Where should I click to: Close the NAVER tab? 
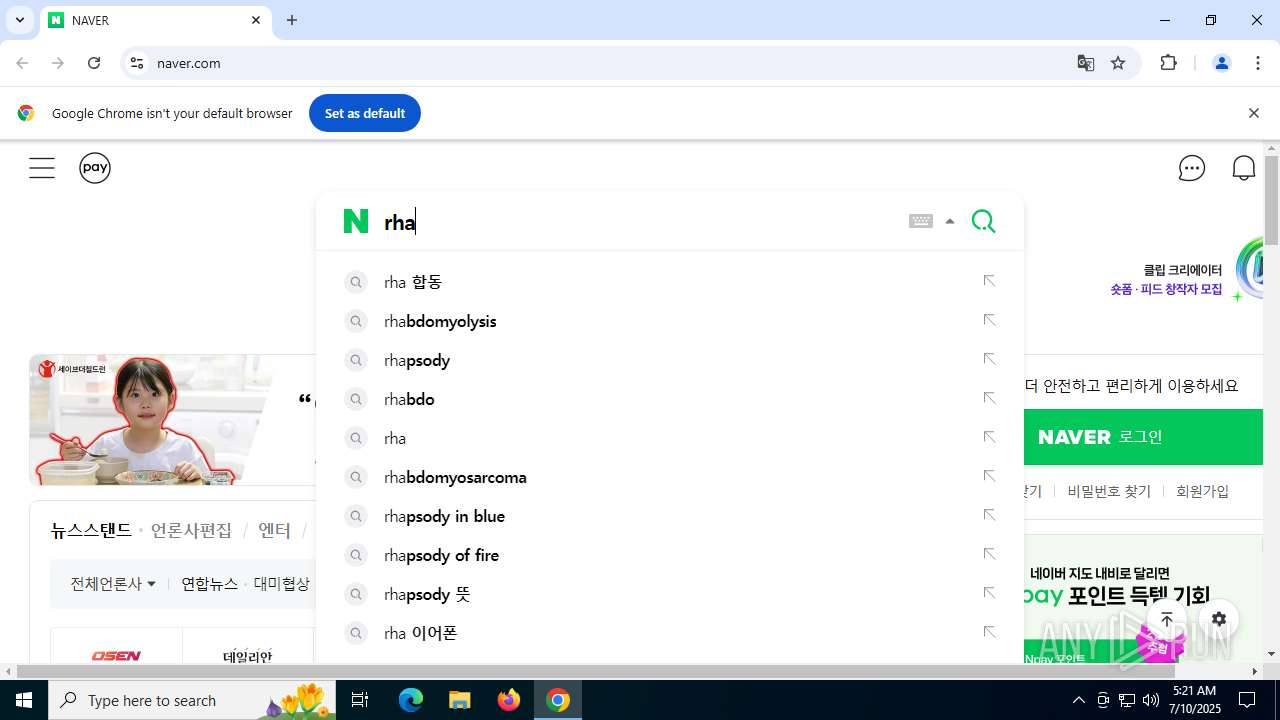(x=256, y=20)
